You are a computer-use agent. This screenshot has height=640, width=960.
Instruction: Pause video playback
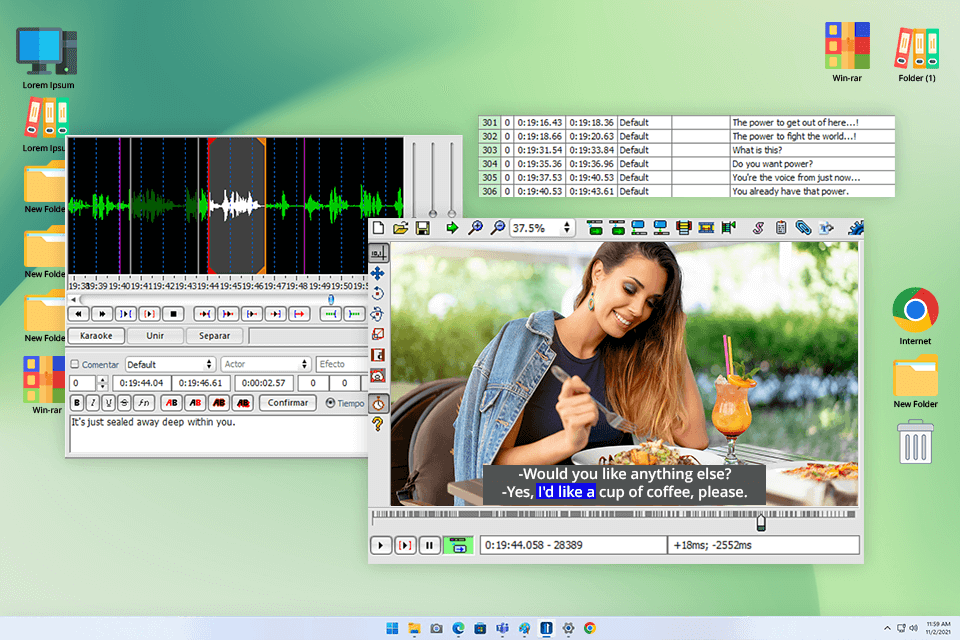tap(429, 545)
